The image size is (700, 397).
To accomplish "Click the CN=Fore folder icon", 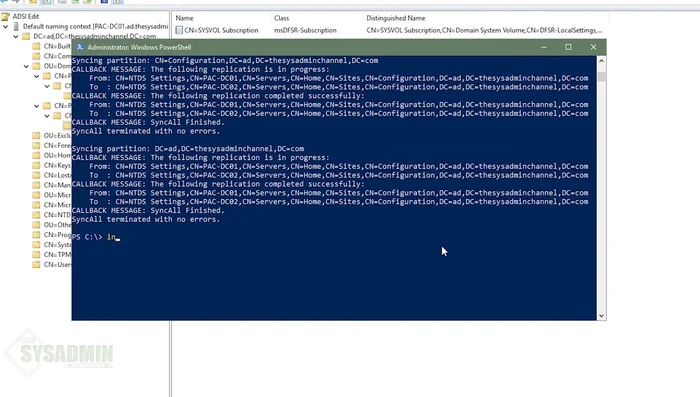I will (37, 145).
